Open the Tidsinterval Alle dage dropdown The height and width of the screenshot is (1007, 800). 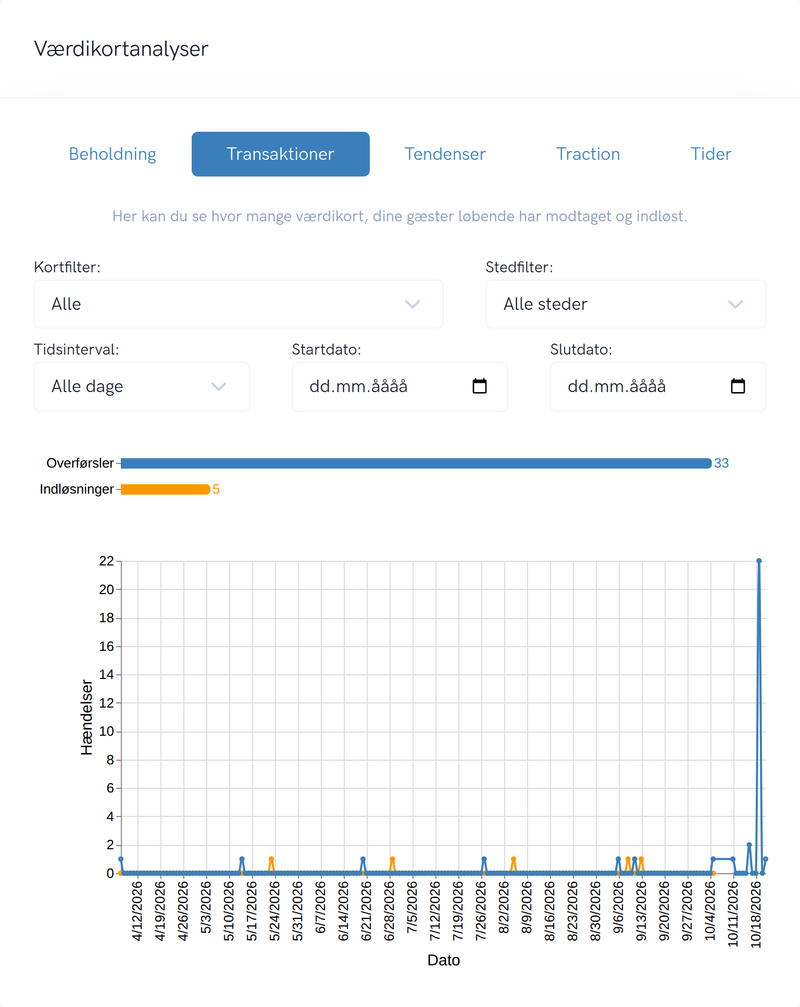click(141, 387)
